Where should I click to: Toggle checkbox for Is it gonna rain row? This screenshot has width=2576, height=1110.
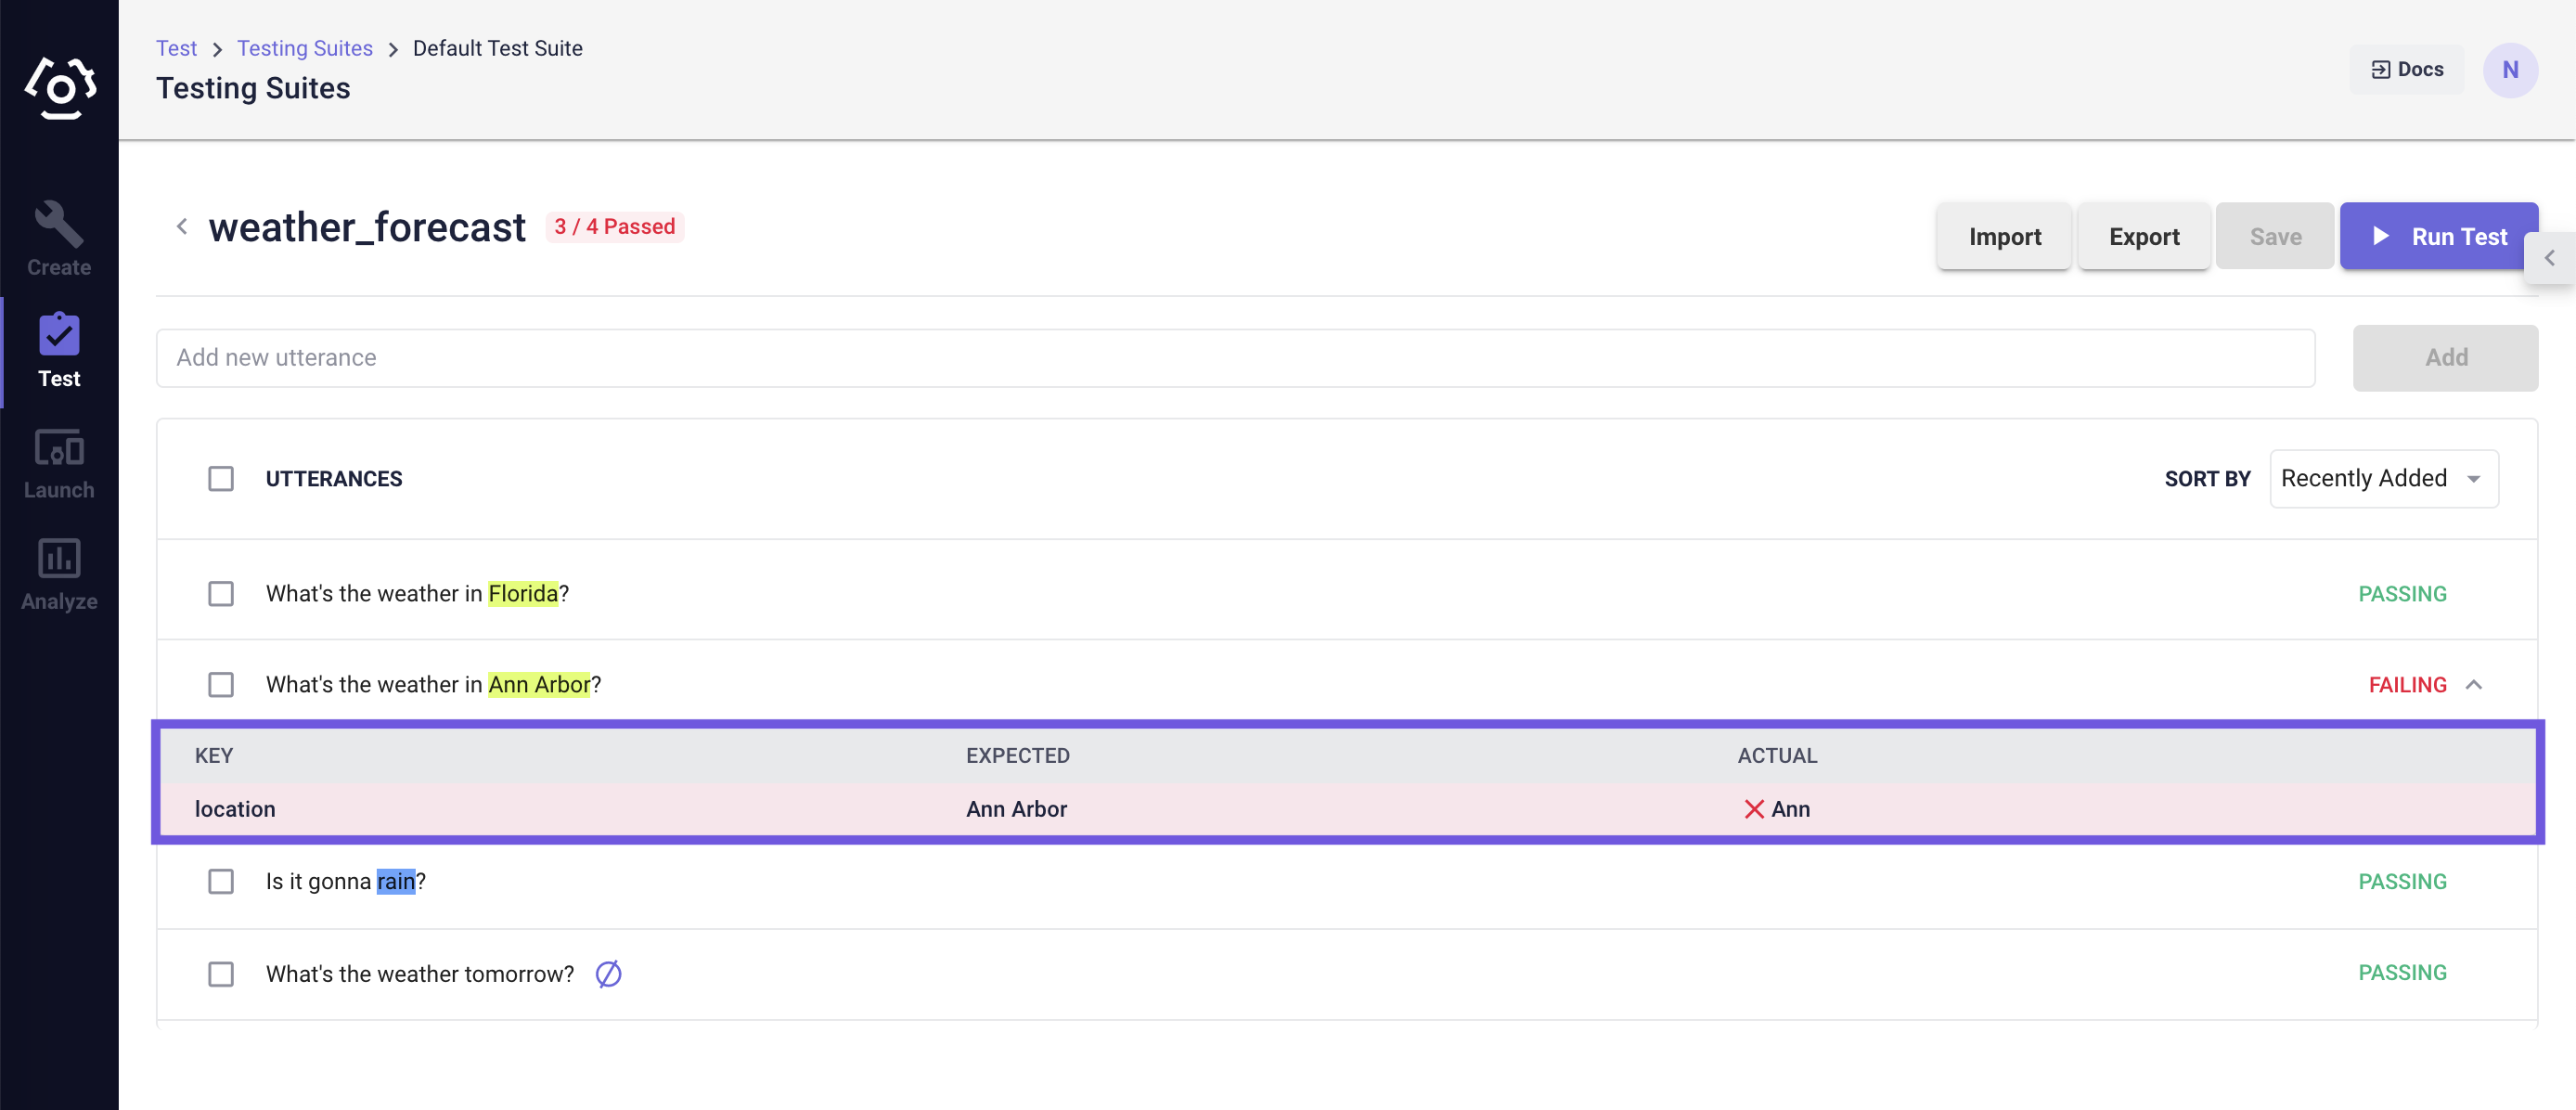tap(222, 882)
